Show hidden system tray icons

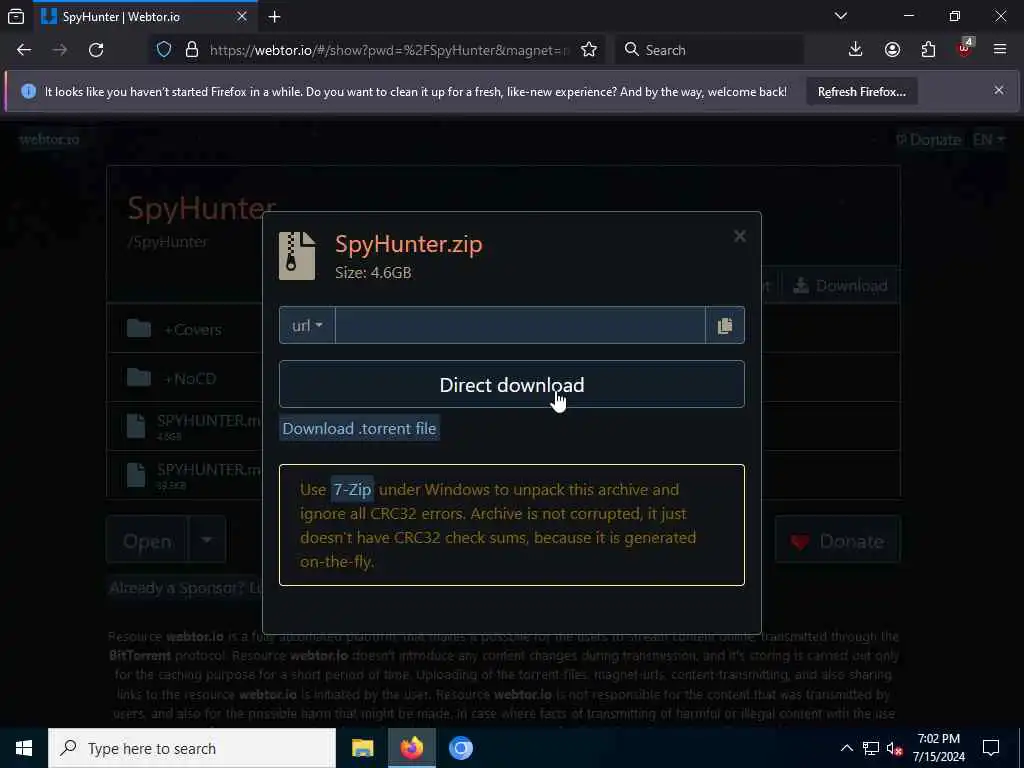click(x=846, y=748)
